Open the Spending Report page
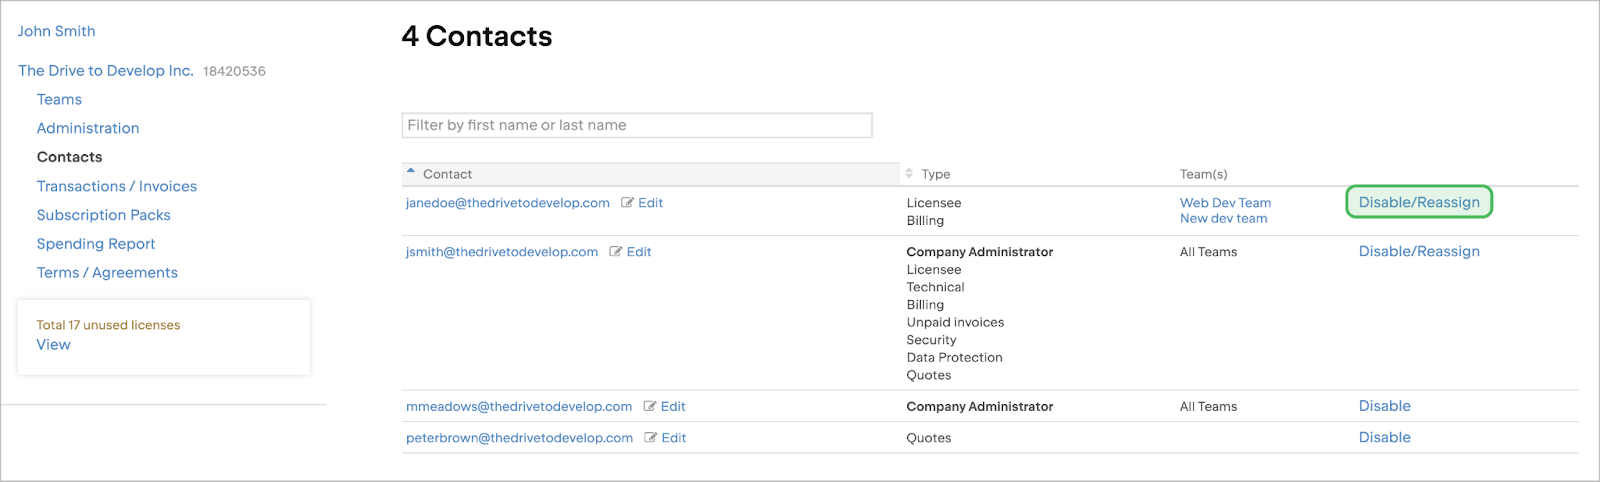The width and height of the screenshot is (1600, 482). tap(96, 245)
